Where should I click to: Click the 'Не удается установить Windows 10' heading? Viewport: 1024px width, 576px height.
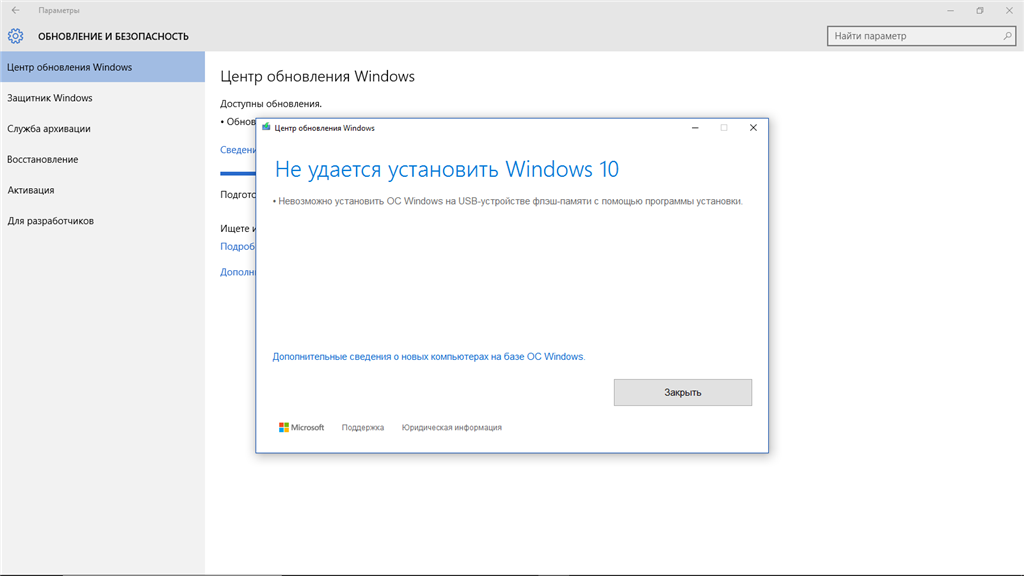tap(447, 169)
